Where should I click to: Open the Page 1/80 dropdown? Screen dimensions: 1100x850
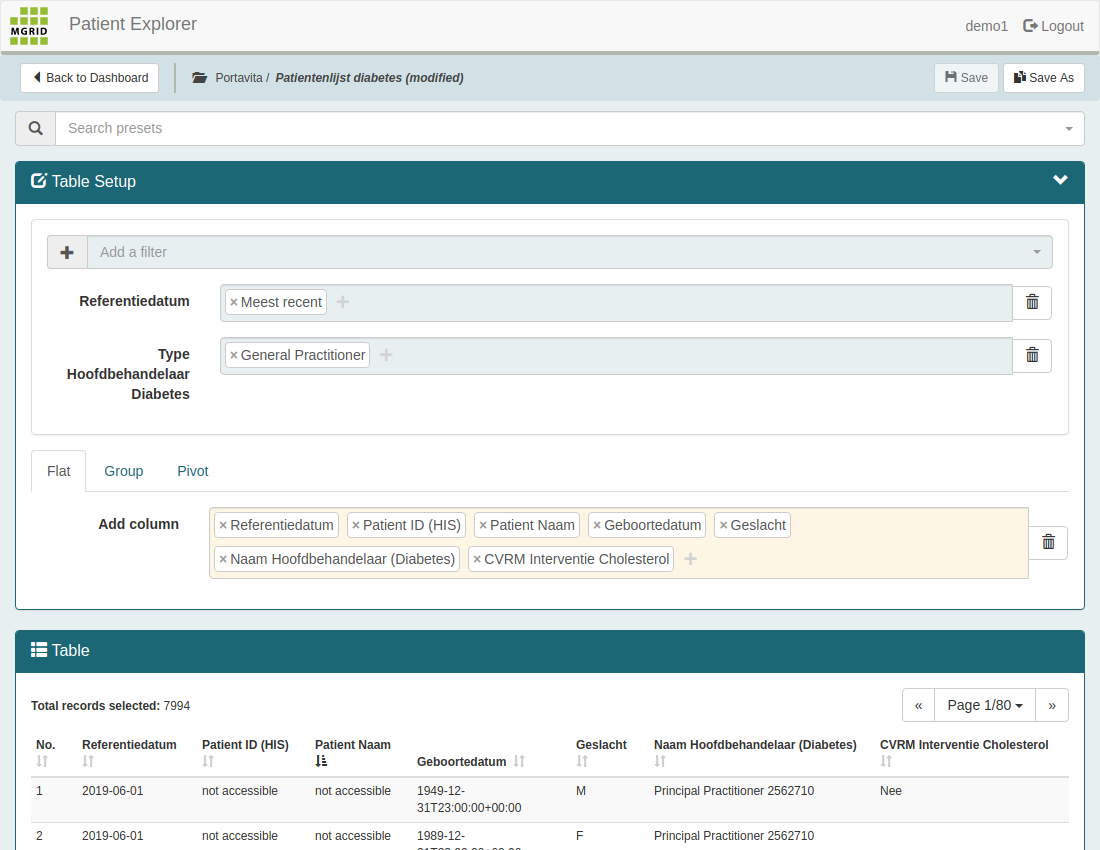coord(985,706)
